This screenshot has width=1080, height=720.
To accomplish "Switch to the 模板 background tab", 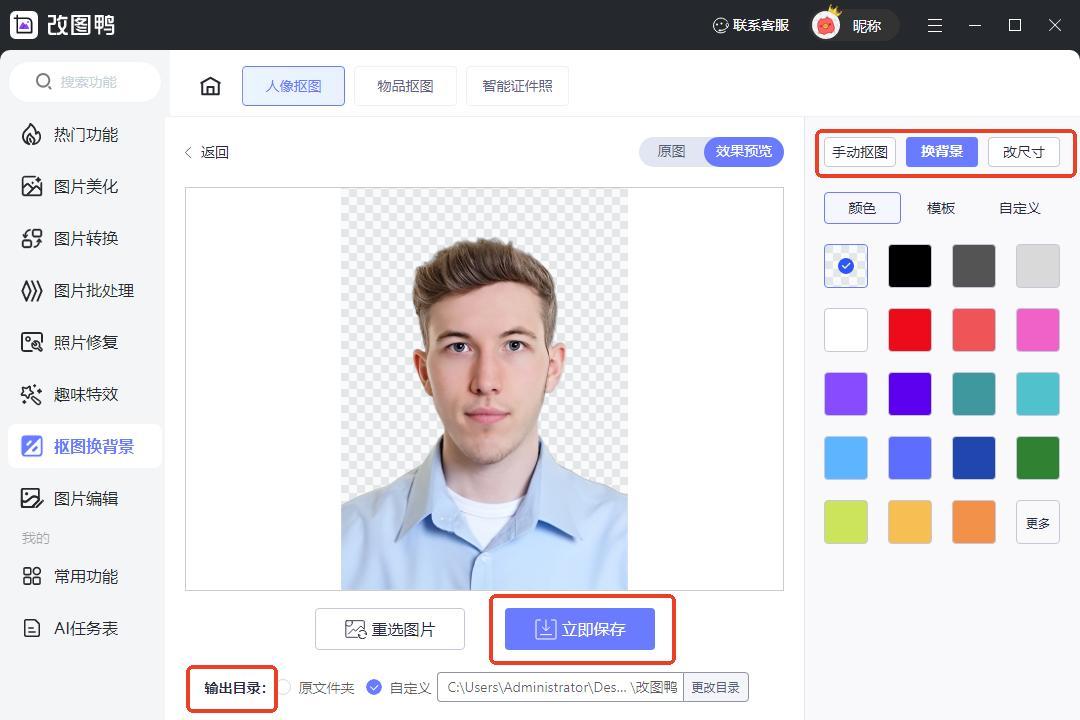I will tap(940, 208).
